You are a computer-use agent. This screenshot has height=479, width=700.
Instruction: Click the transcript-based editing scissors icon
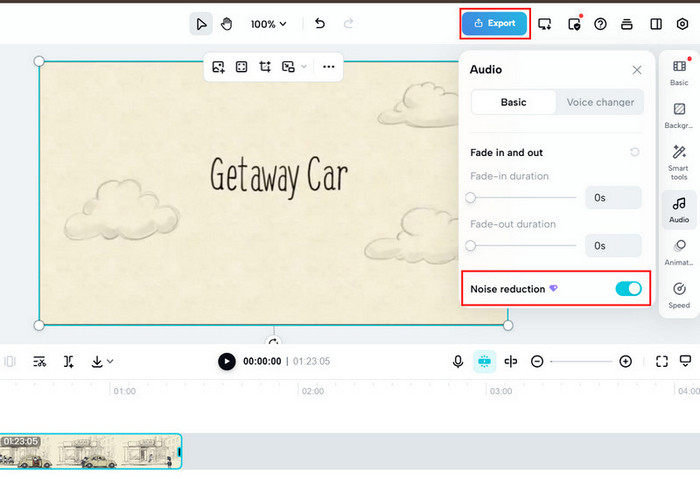pos(39,361)
